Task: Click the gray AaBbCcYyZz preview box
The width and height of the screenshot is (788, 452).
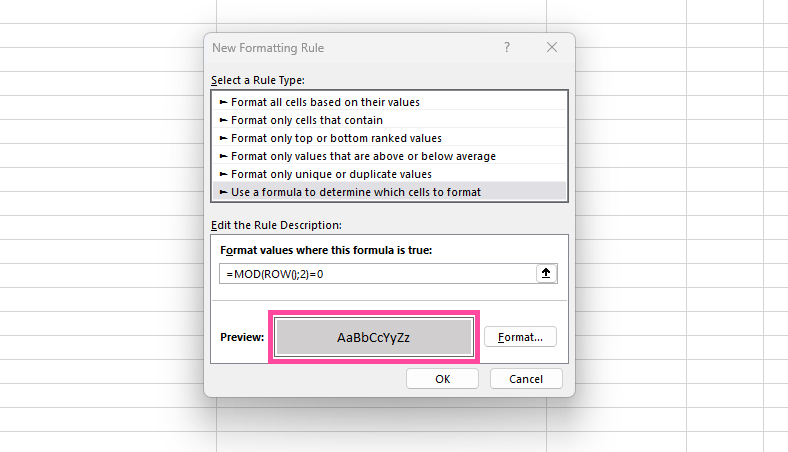Action: click(x=373, y=337)
